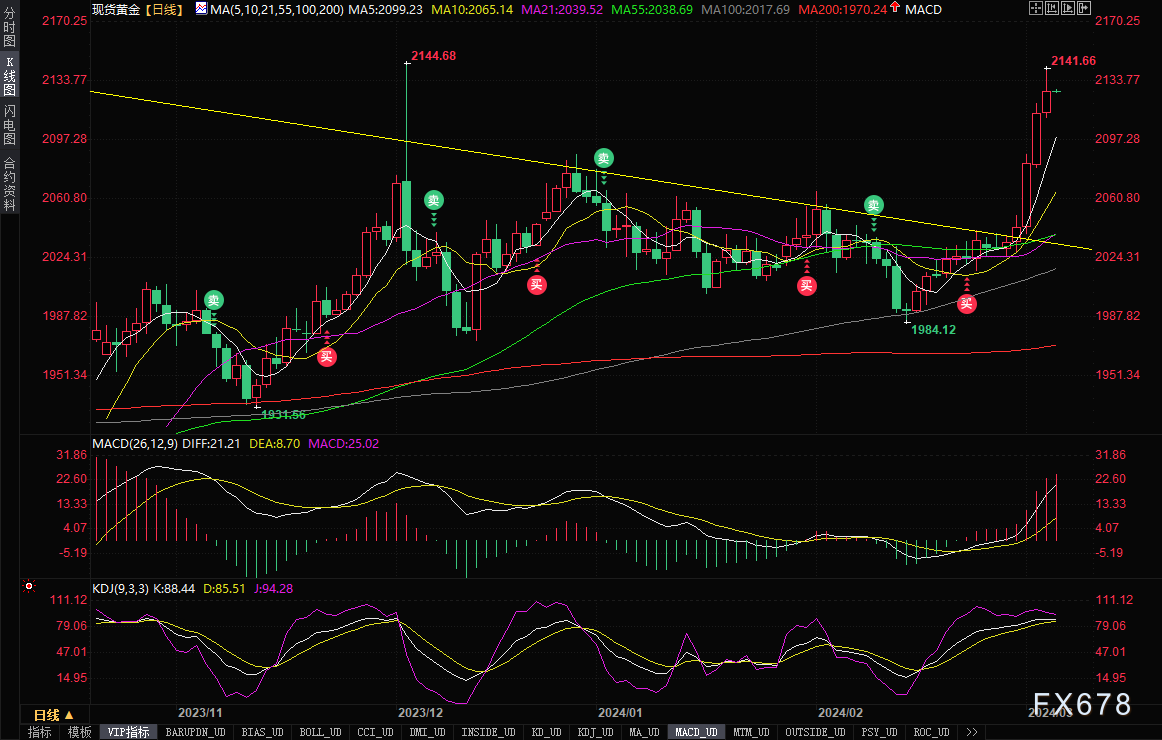1162x740 pixels.
Task: Select the KDJ_UD indicator tab
Action: pyautogui.click(x=597, y=732)
